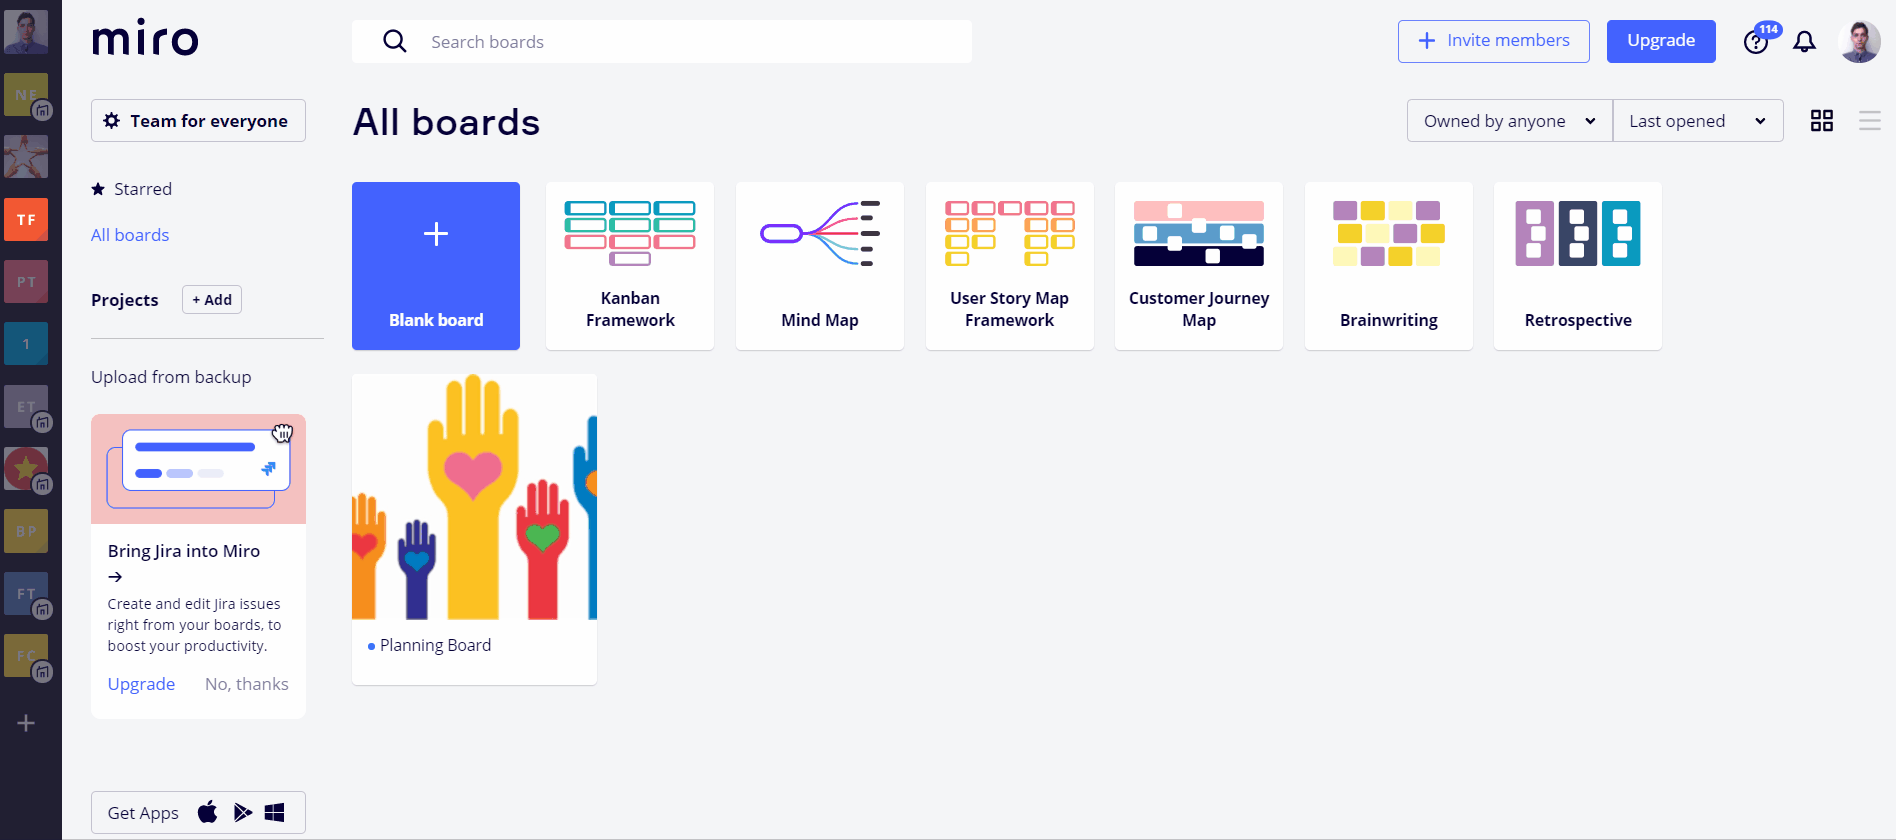The width and height of the screenshot is (1896, 840).
Task: Add a new team with plus icon
Action: [26, 723]
